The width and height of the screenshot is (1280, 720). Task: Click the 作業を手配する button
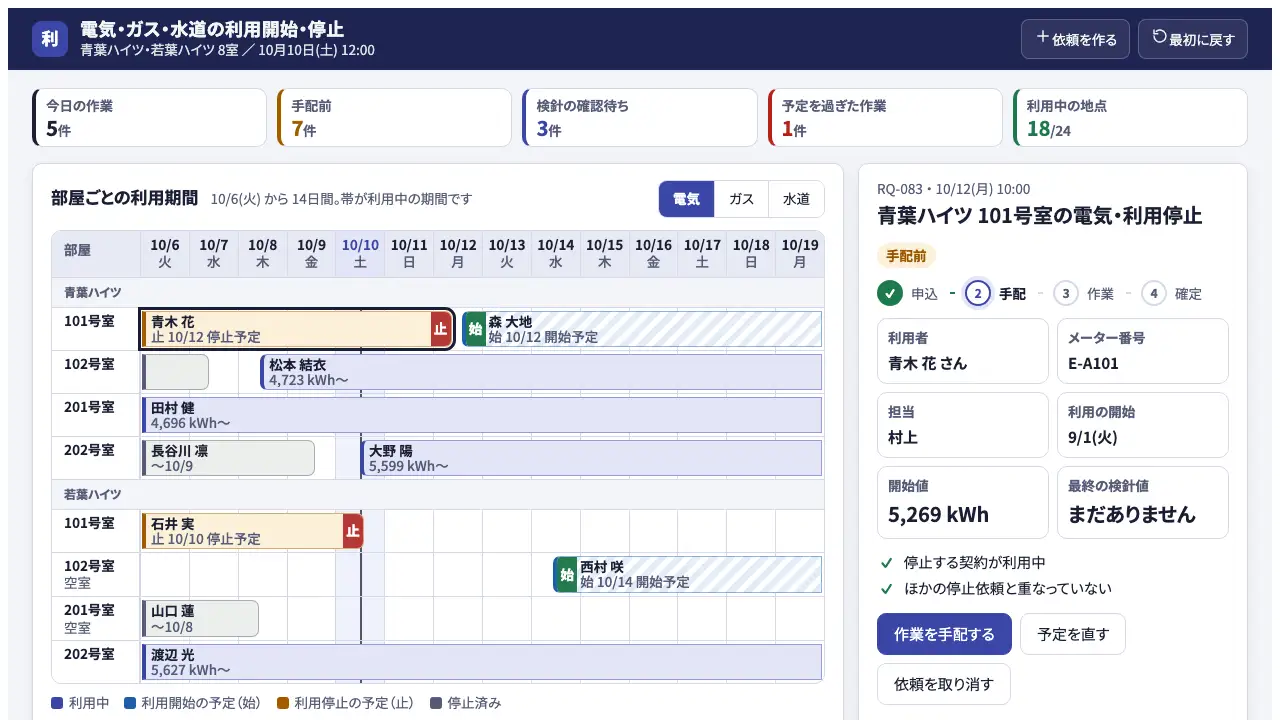coord(944,634)
